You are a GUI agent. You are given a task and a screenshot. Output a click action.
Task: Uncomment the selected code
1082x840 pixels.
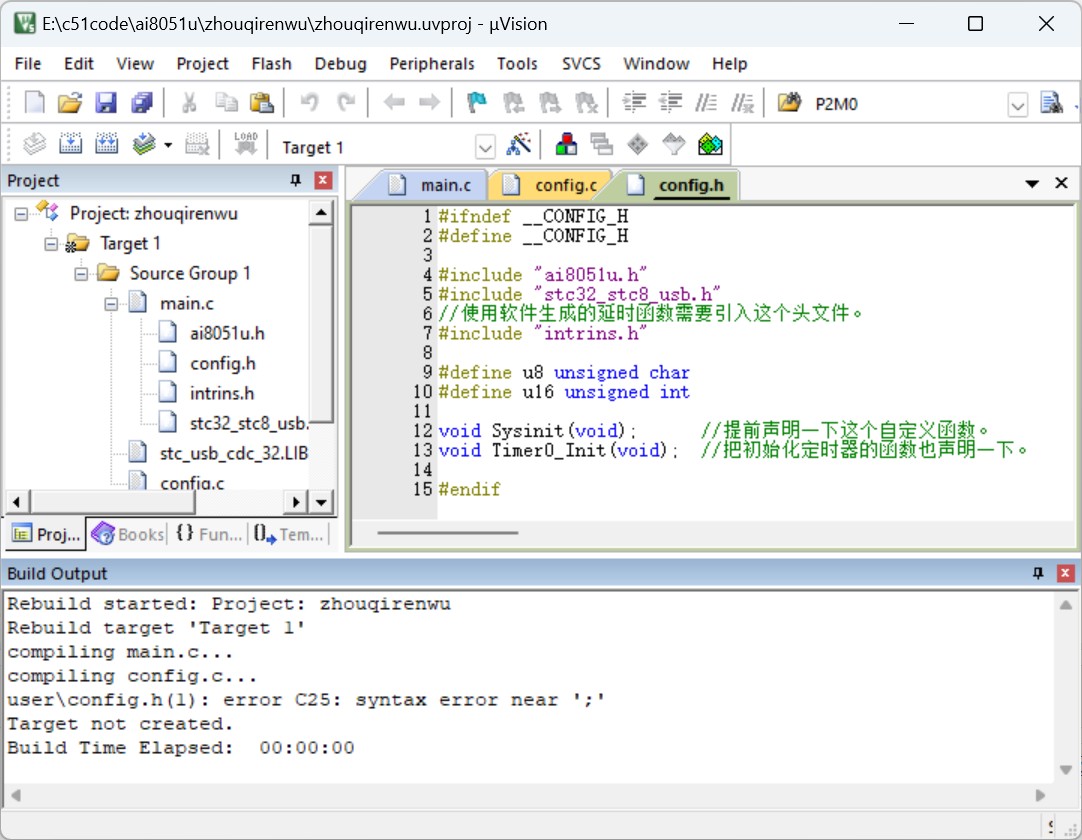(742, 103)
